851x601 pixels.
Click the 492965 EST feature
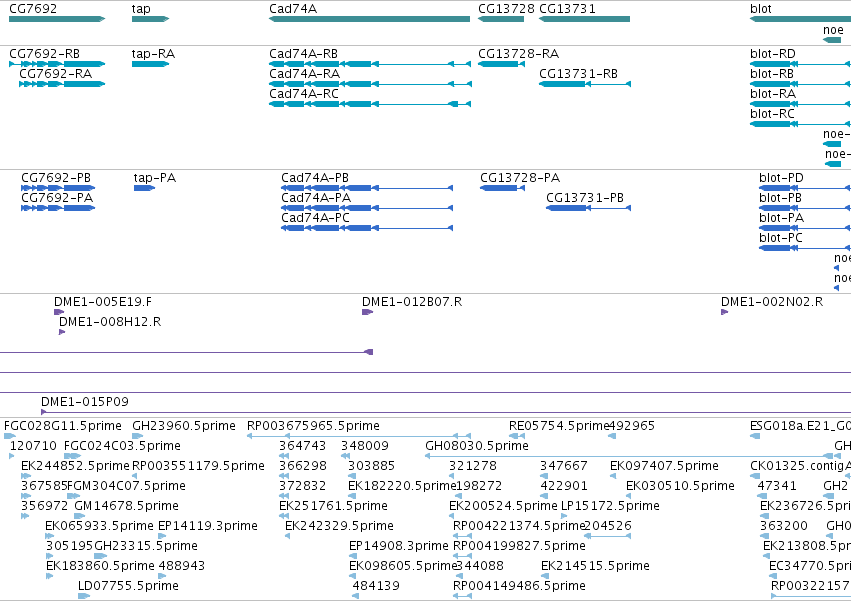click(612, 436)
